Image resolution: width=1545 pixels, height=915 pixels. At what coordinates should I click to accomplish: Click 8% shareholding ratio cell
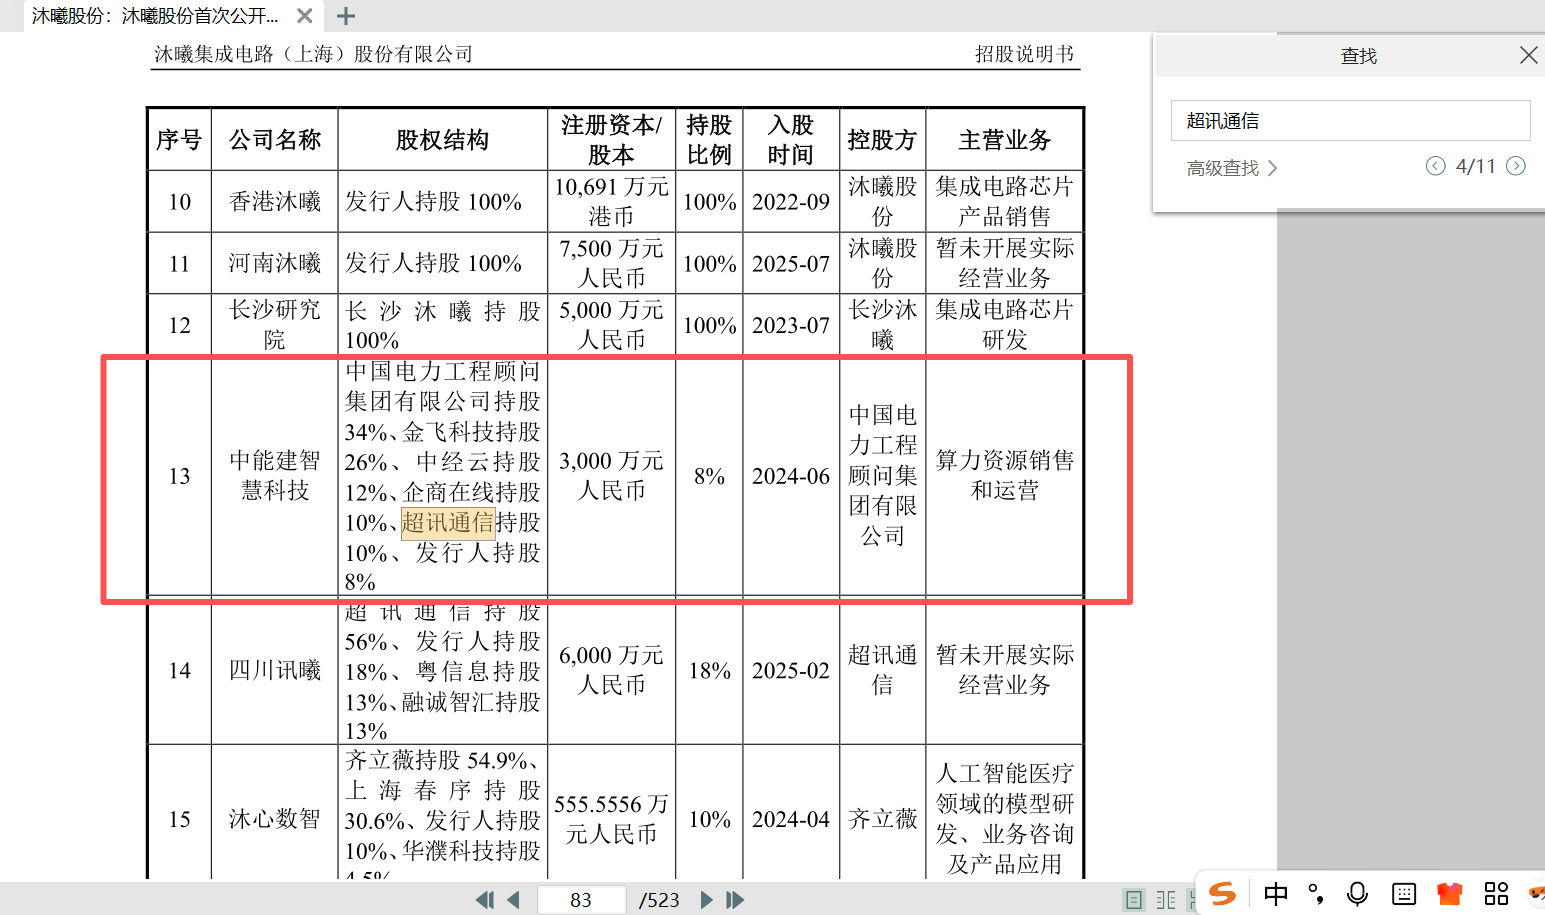[x=709, y=476]
